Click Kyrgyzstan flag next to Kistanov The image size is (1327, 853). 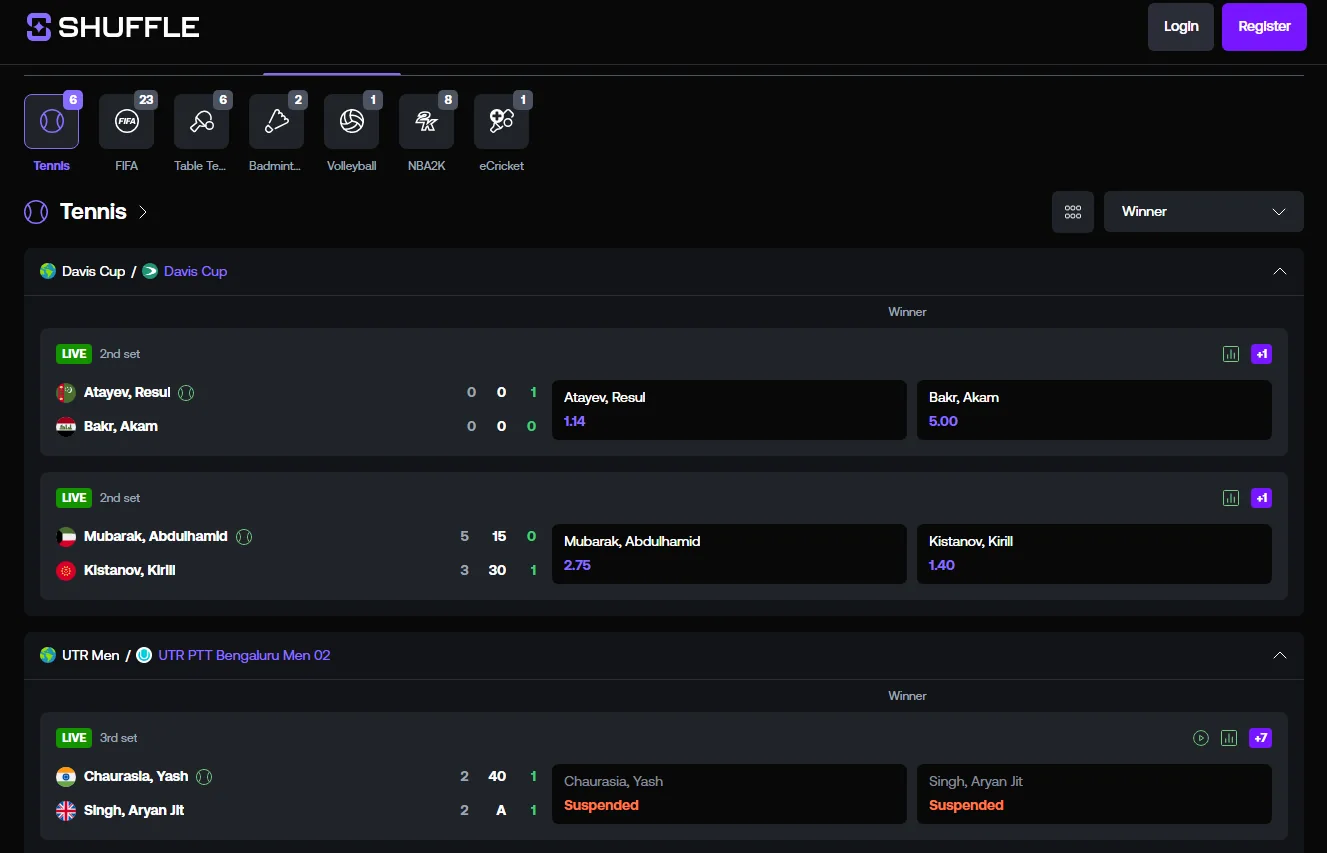(x=66, y=571)
